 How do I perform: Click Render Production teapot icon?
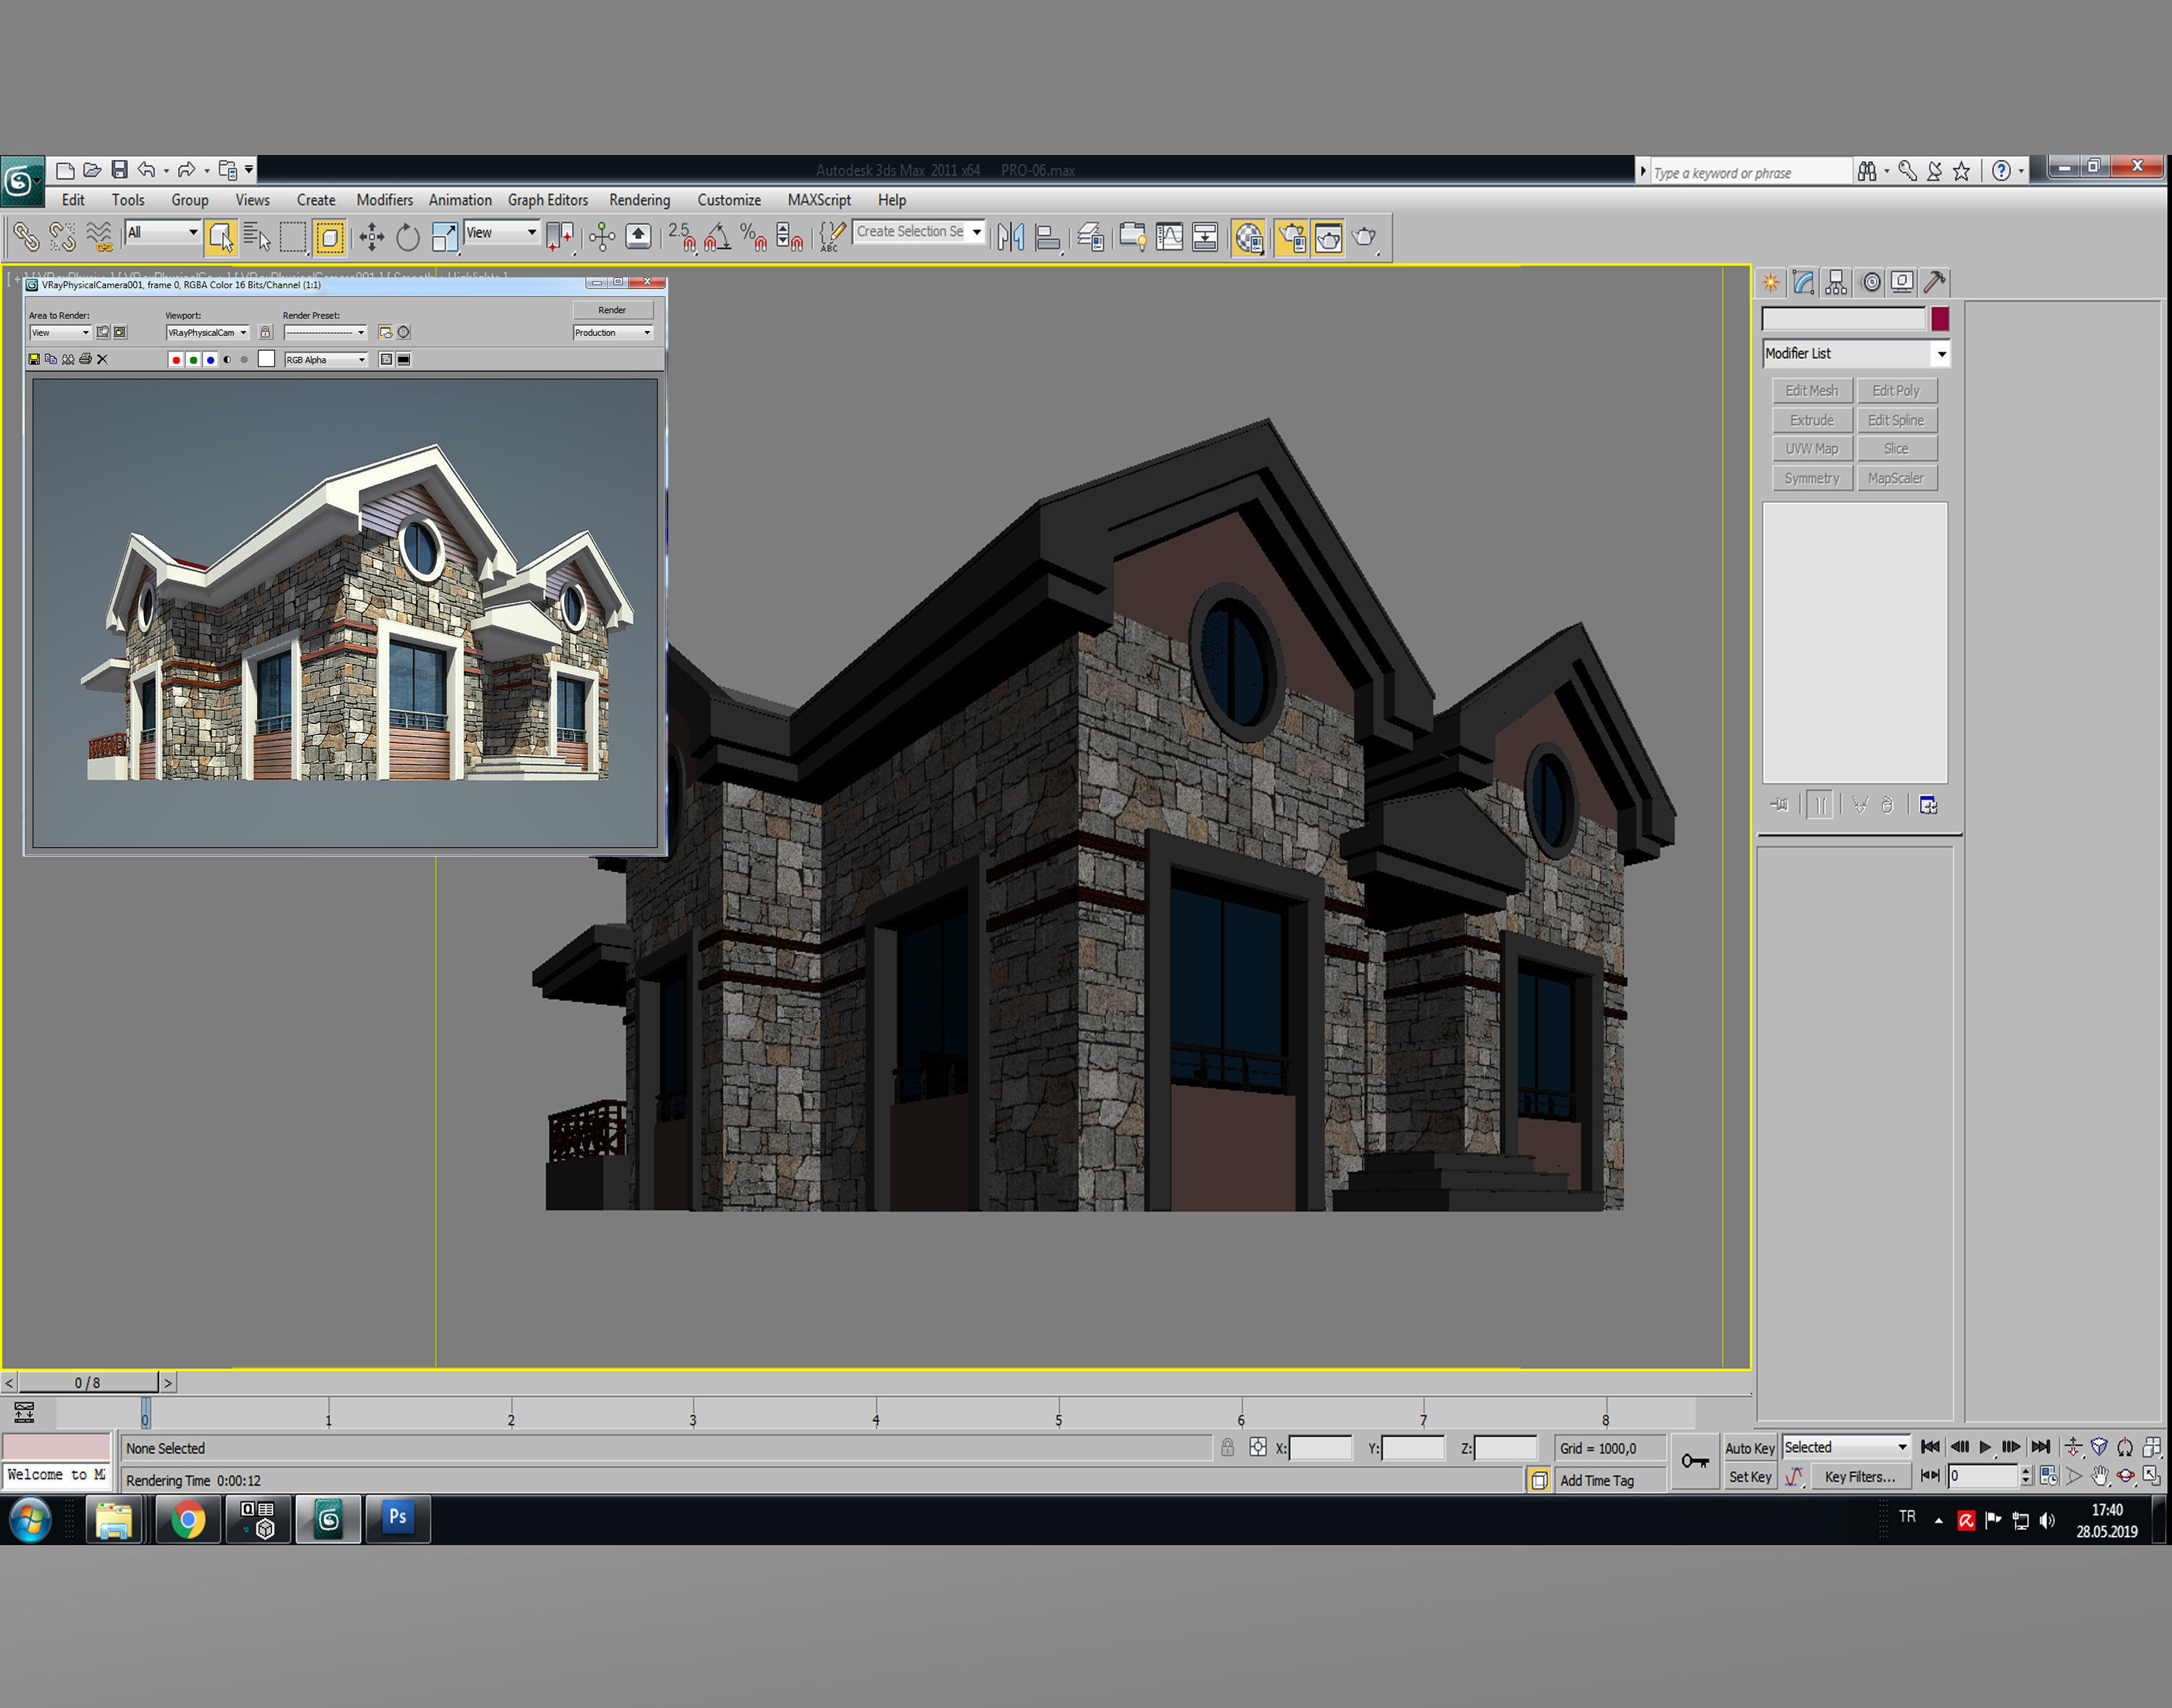click(x=1365, y=237)
